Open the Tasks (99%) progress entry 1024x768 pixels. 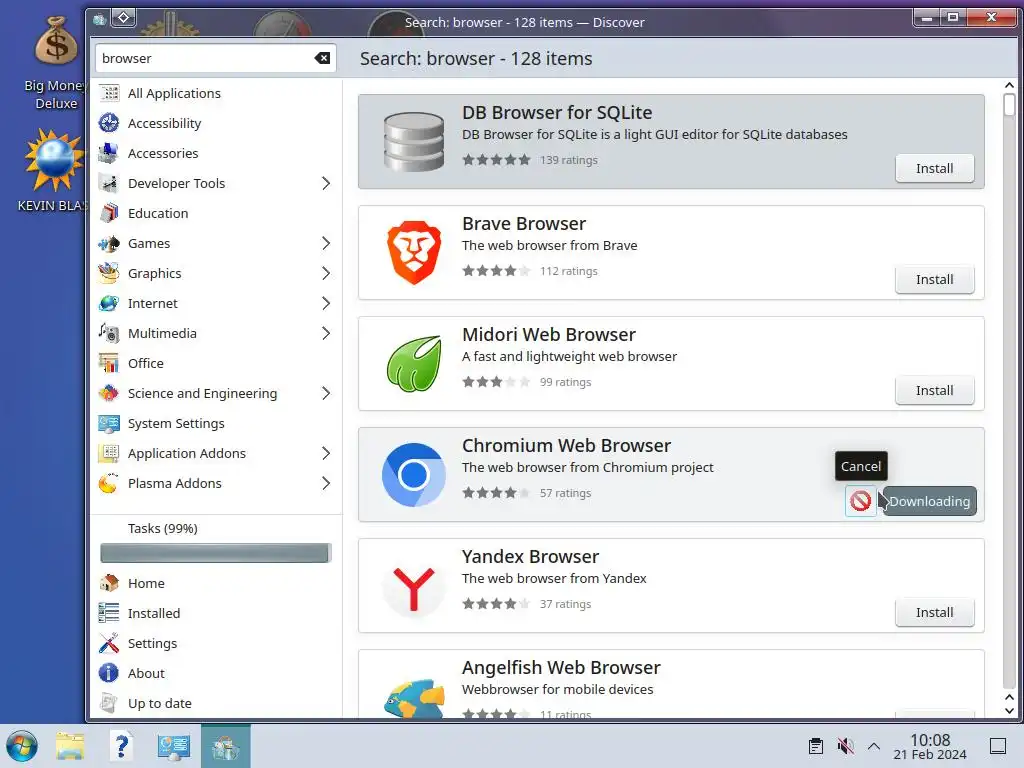163,528
